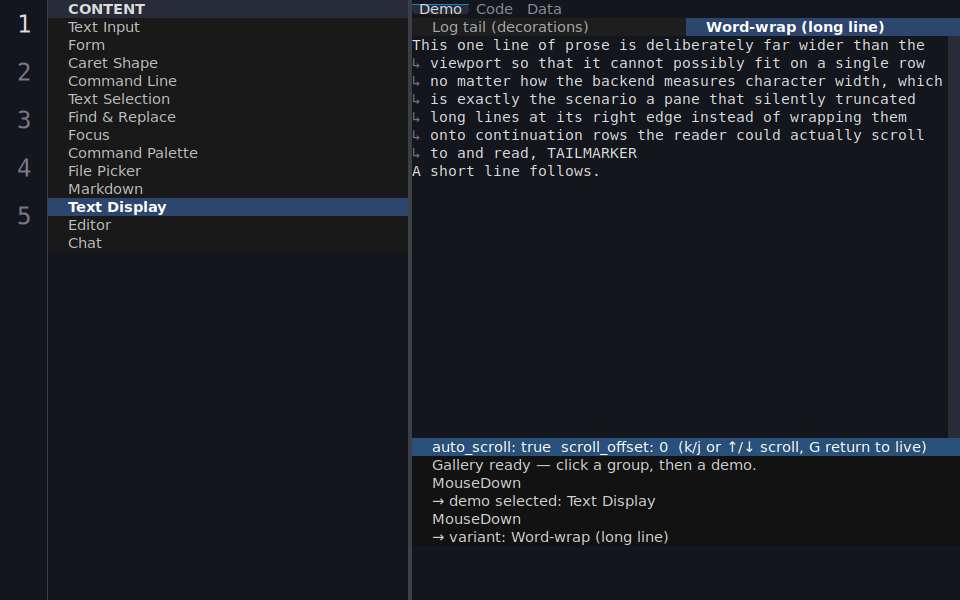Select group 5 in the left rail

[24, 215]
